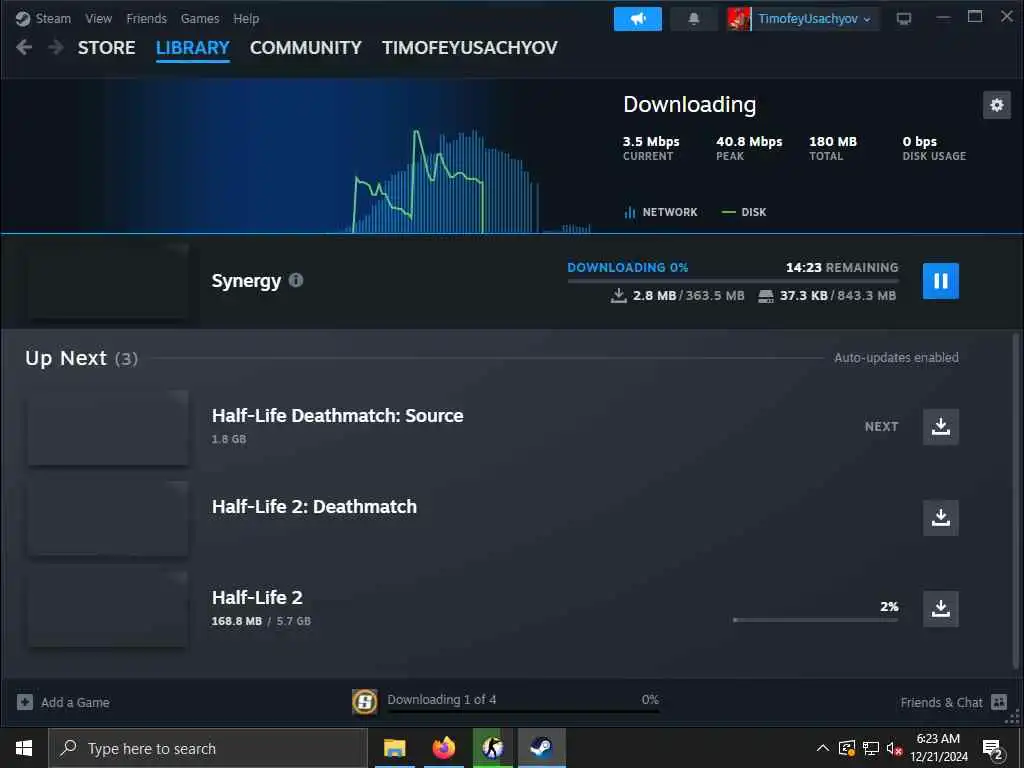This screenshot has width=1024, height=768.
Task: Click the Half-Life 2 thumbnail
Action: [x=108, y=609]
